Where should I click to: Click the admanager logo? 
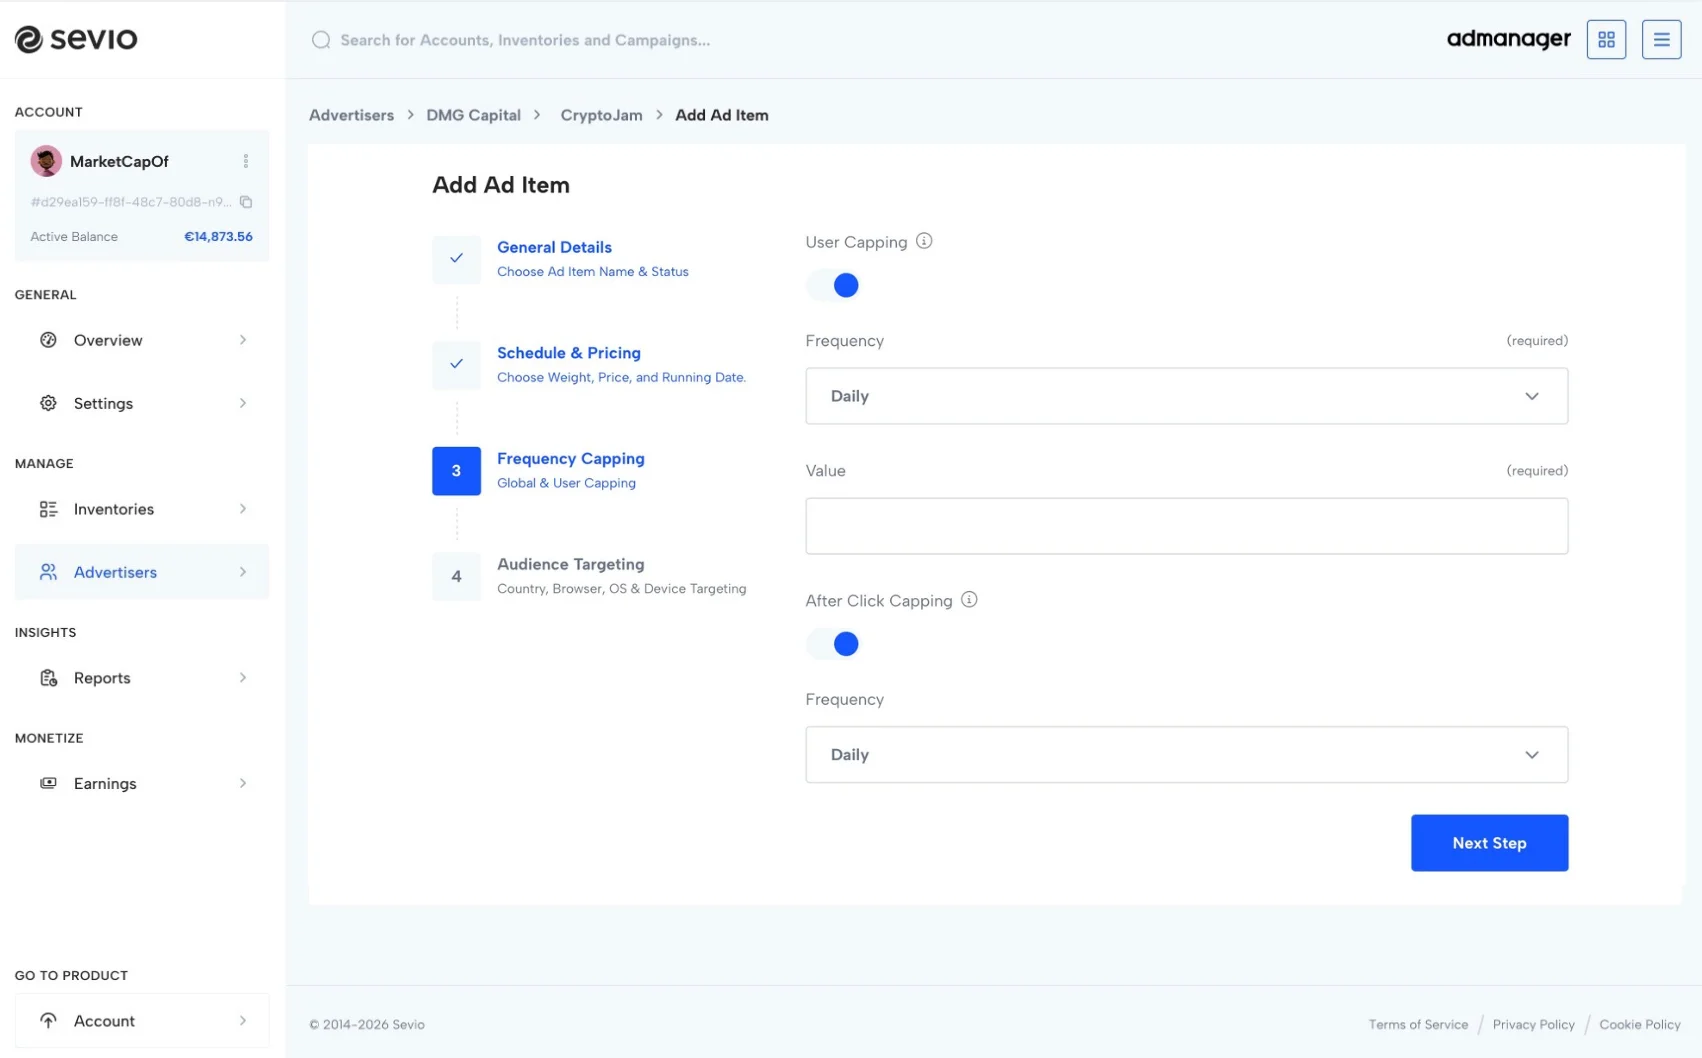pos(1508,40)
